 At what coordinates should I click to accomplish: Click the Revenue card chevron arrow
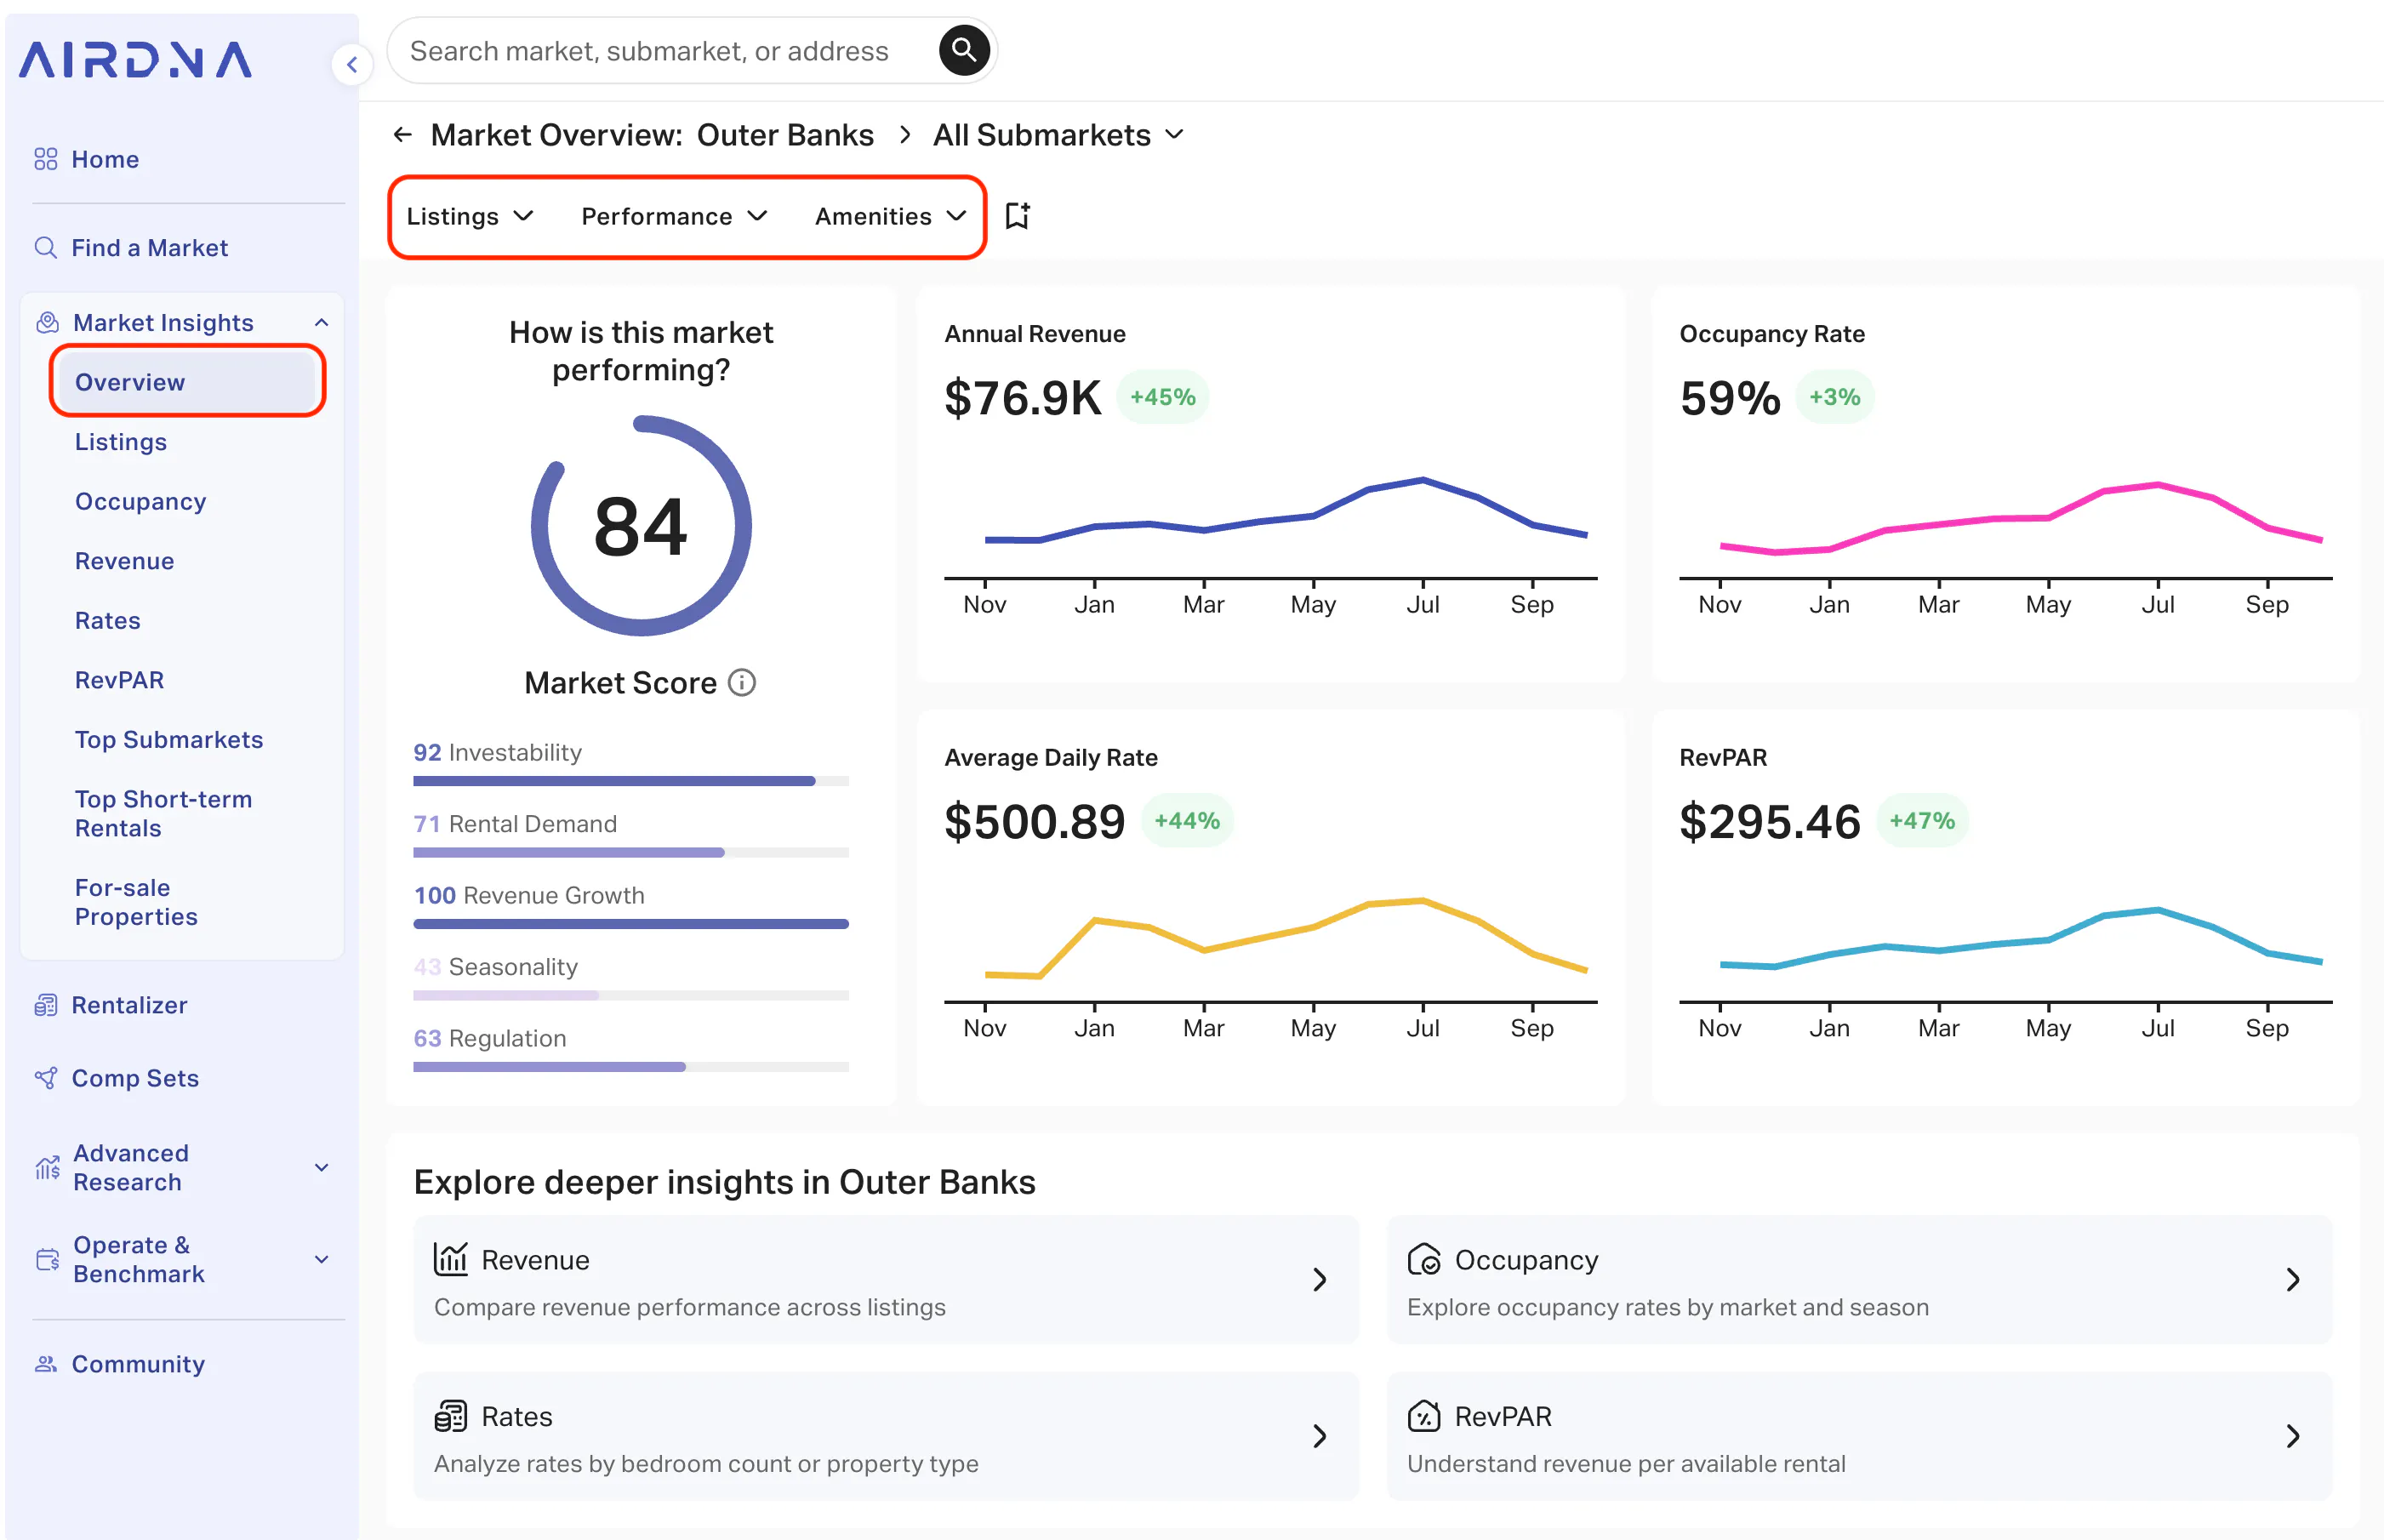pyautogui.click(x=1320, y=1280)
